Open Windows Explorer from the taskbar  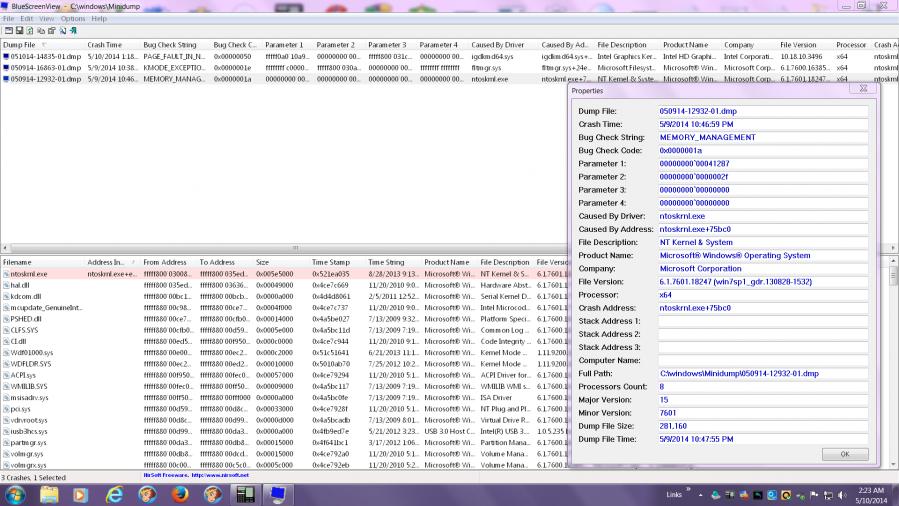49,494
